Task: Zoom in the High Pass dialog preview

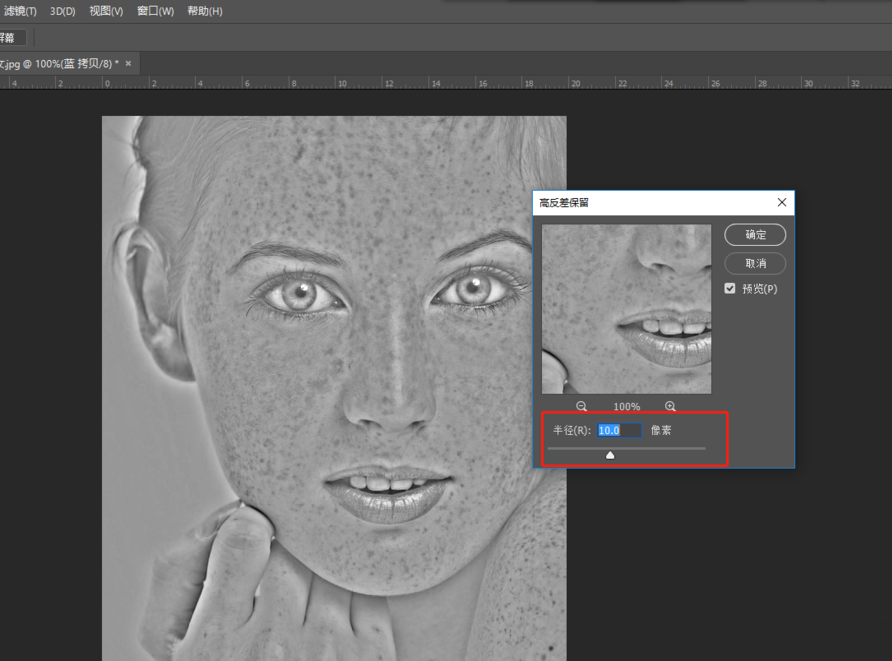Action: (670, 407)
